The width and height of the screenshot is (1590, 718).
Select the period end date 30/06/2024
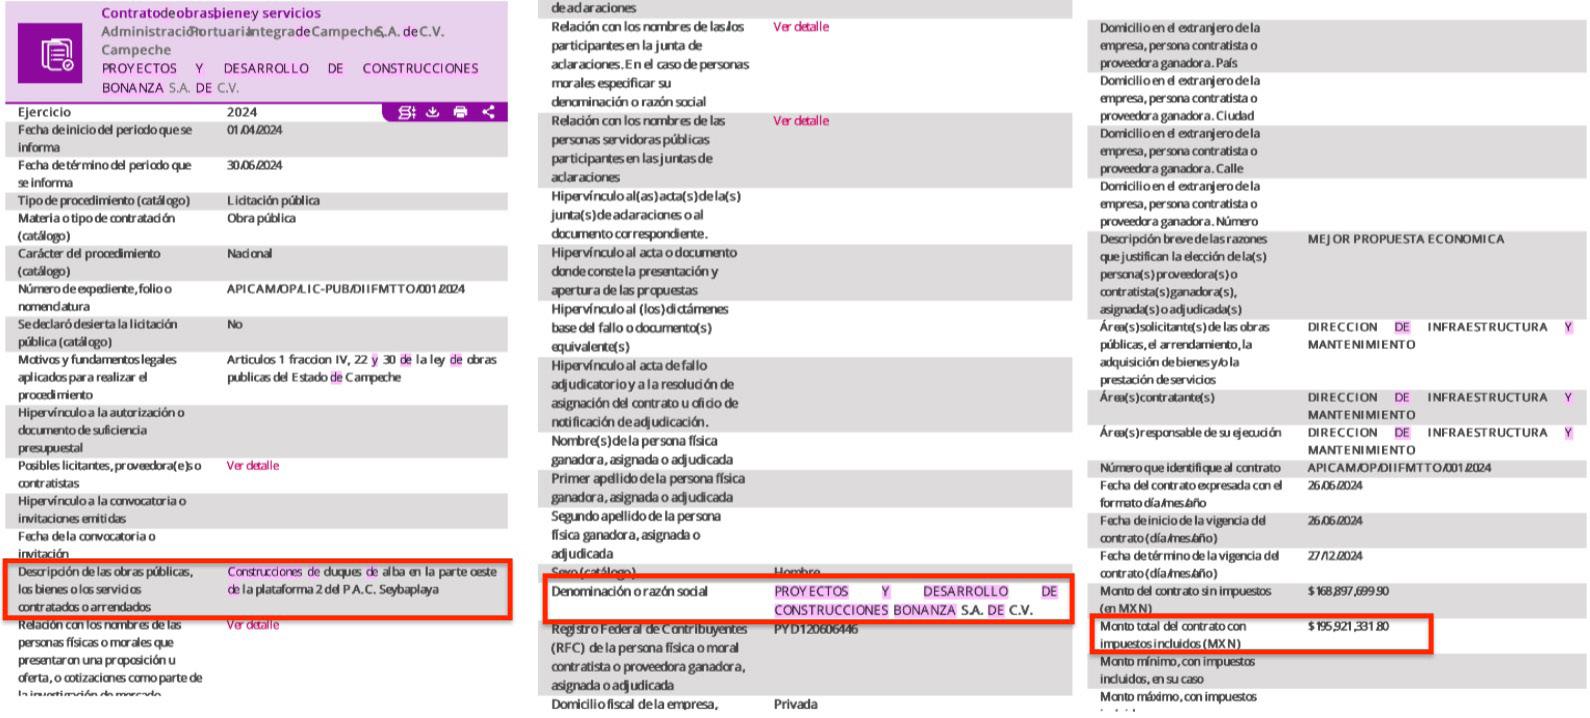[x=254, y=165]
